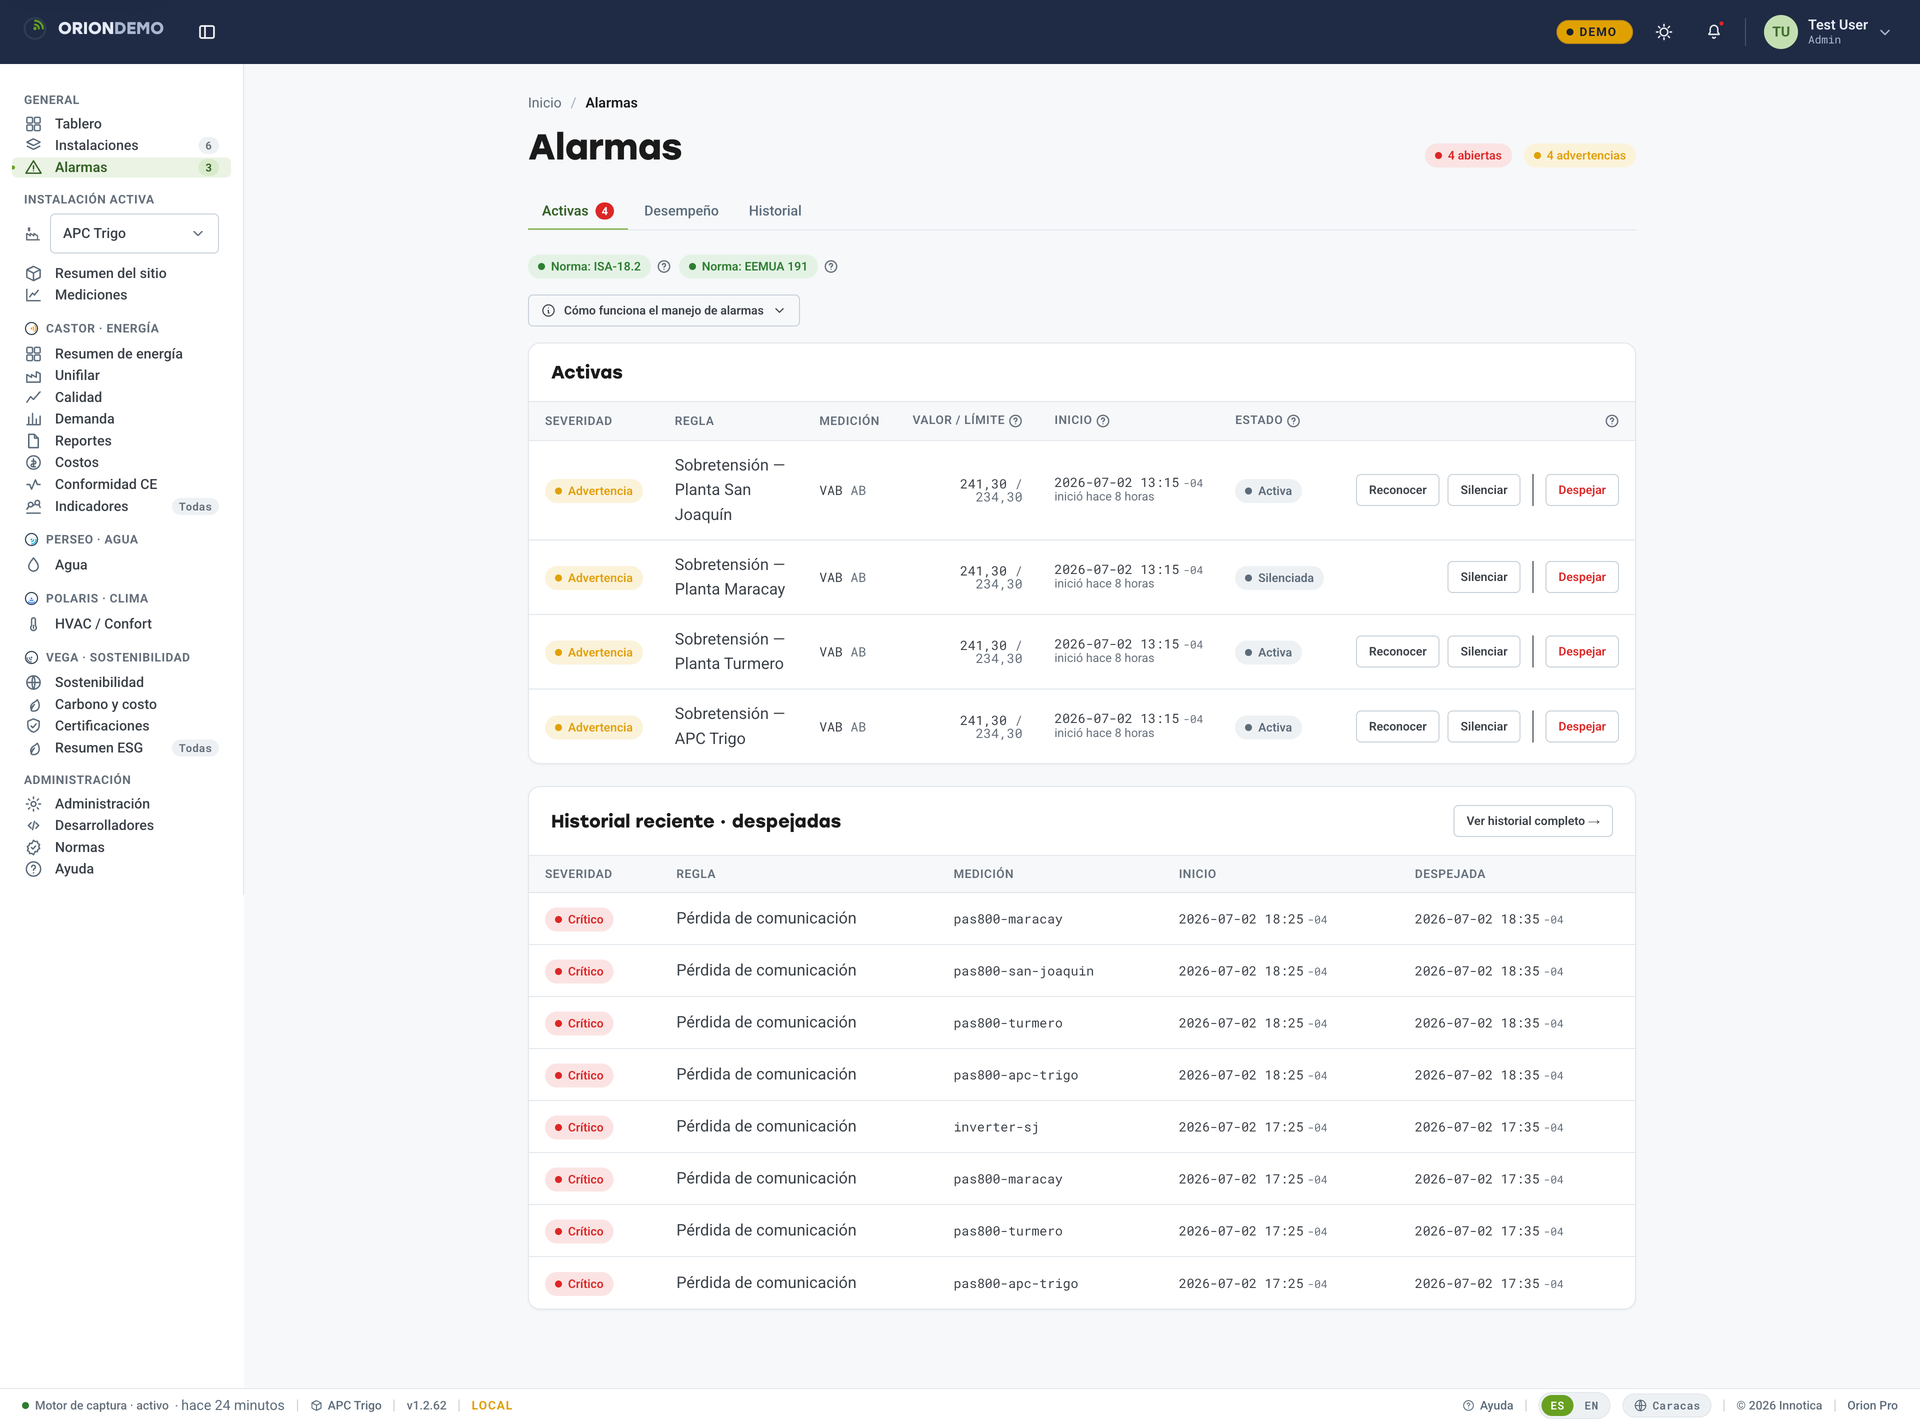Click the 4 abiertas badge

pos(1468,155)
